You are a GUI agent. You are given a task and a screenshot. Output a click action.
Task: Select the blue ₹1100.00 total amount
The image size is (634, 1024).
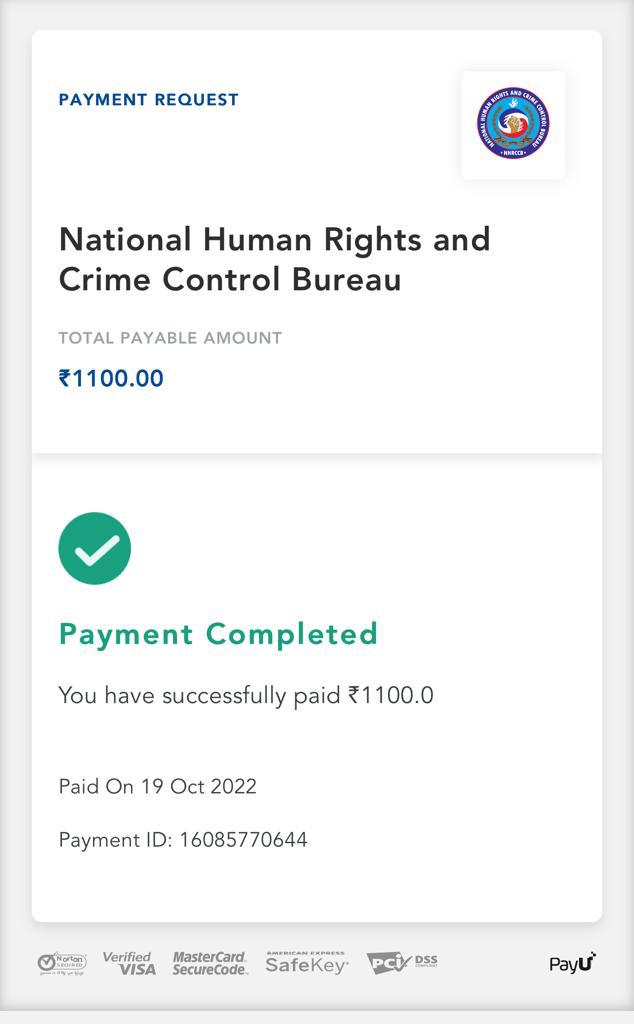(x=111, y=378)
